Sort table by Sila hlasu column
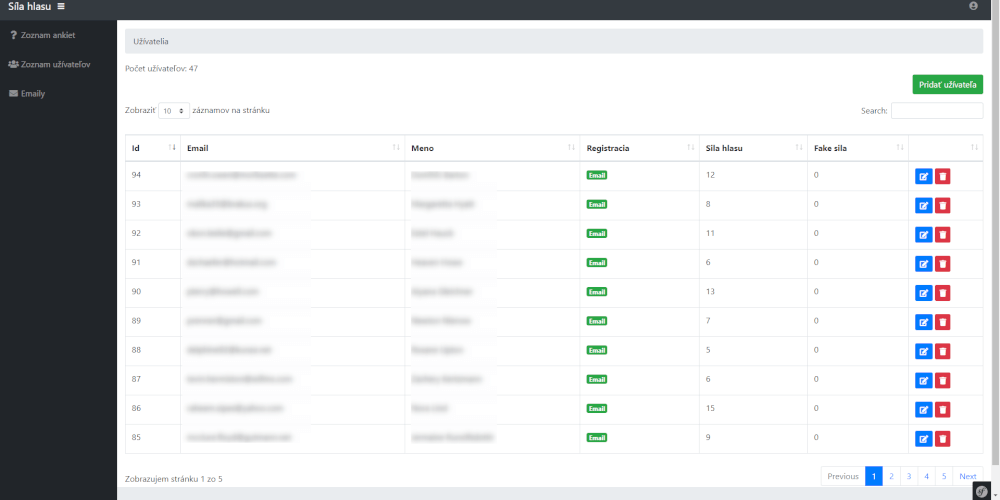 (753, 148)
